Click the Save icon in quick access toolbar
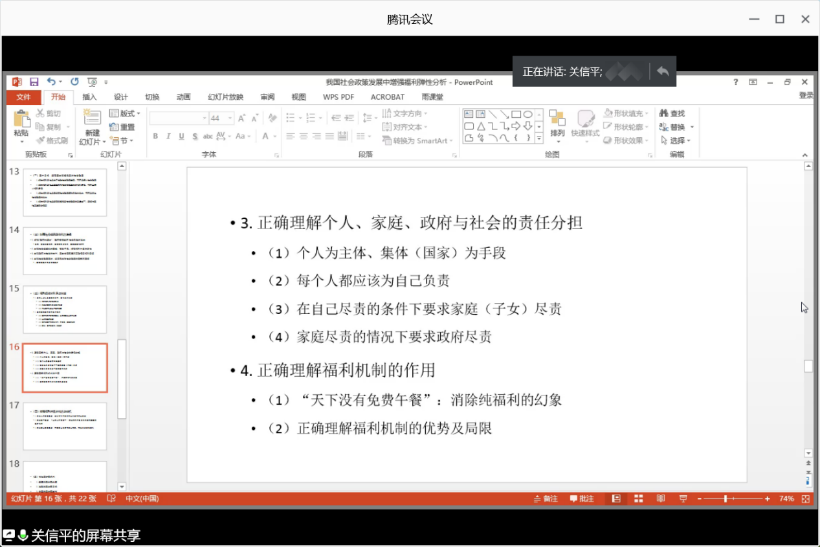This screenshot has height=547, width=820. (34, 81)
